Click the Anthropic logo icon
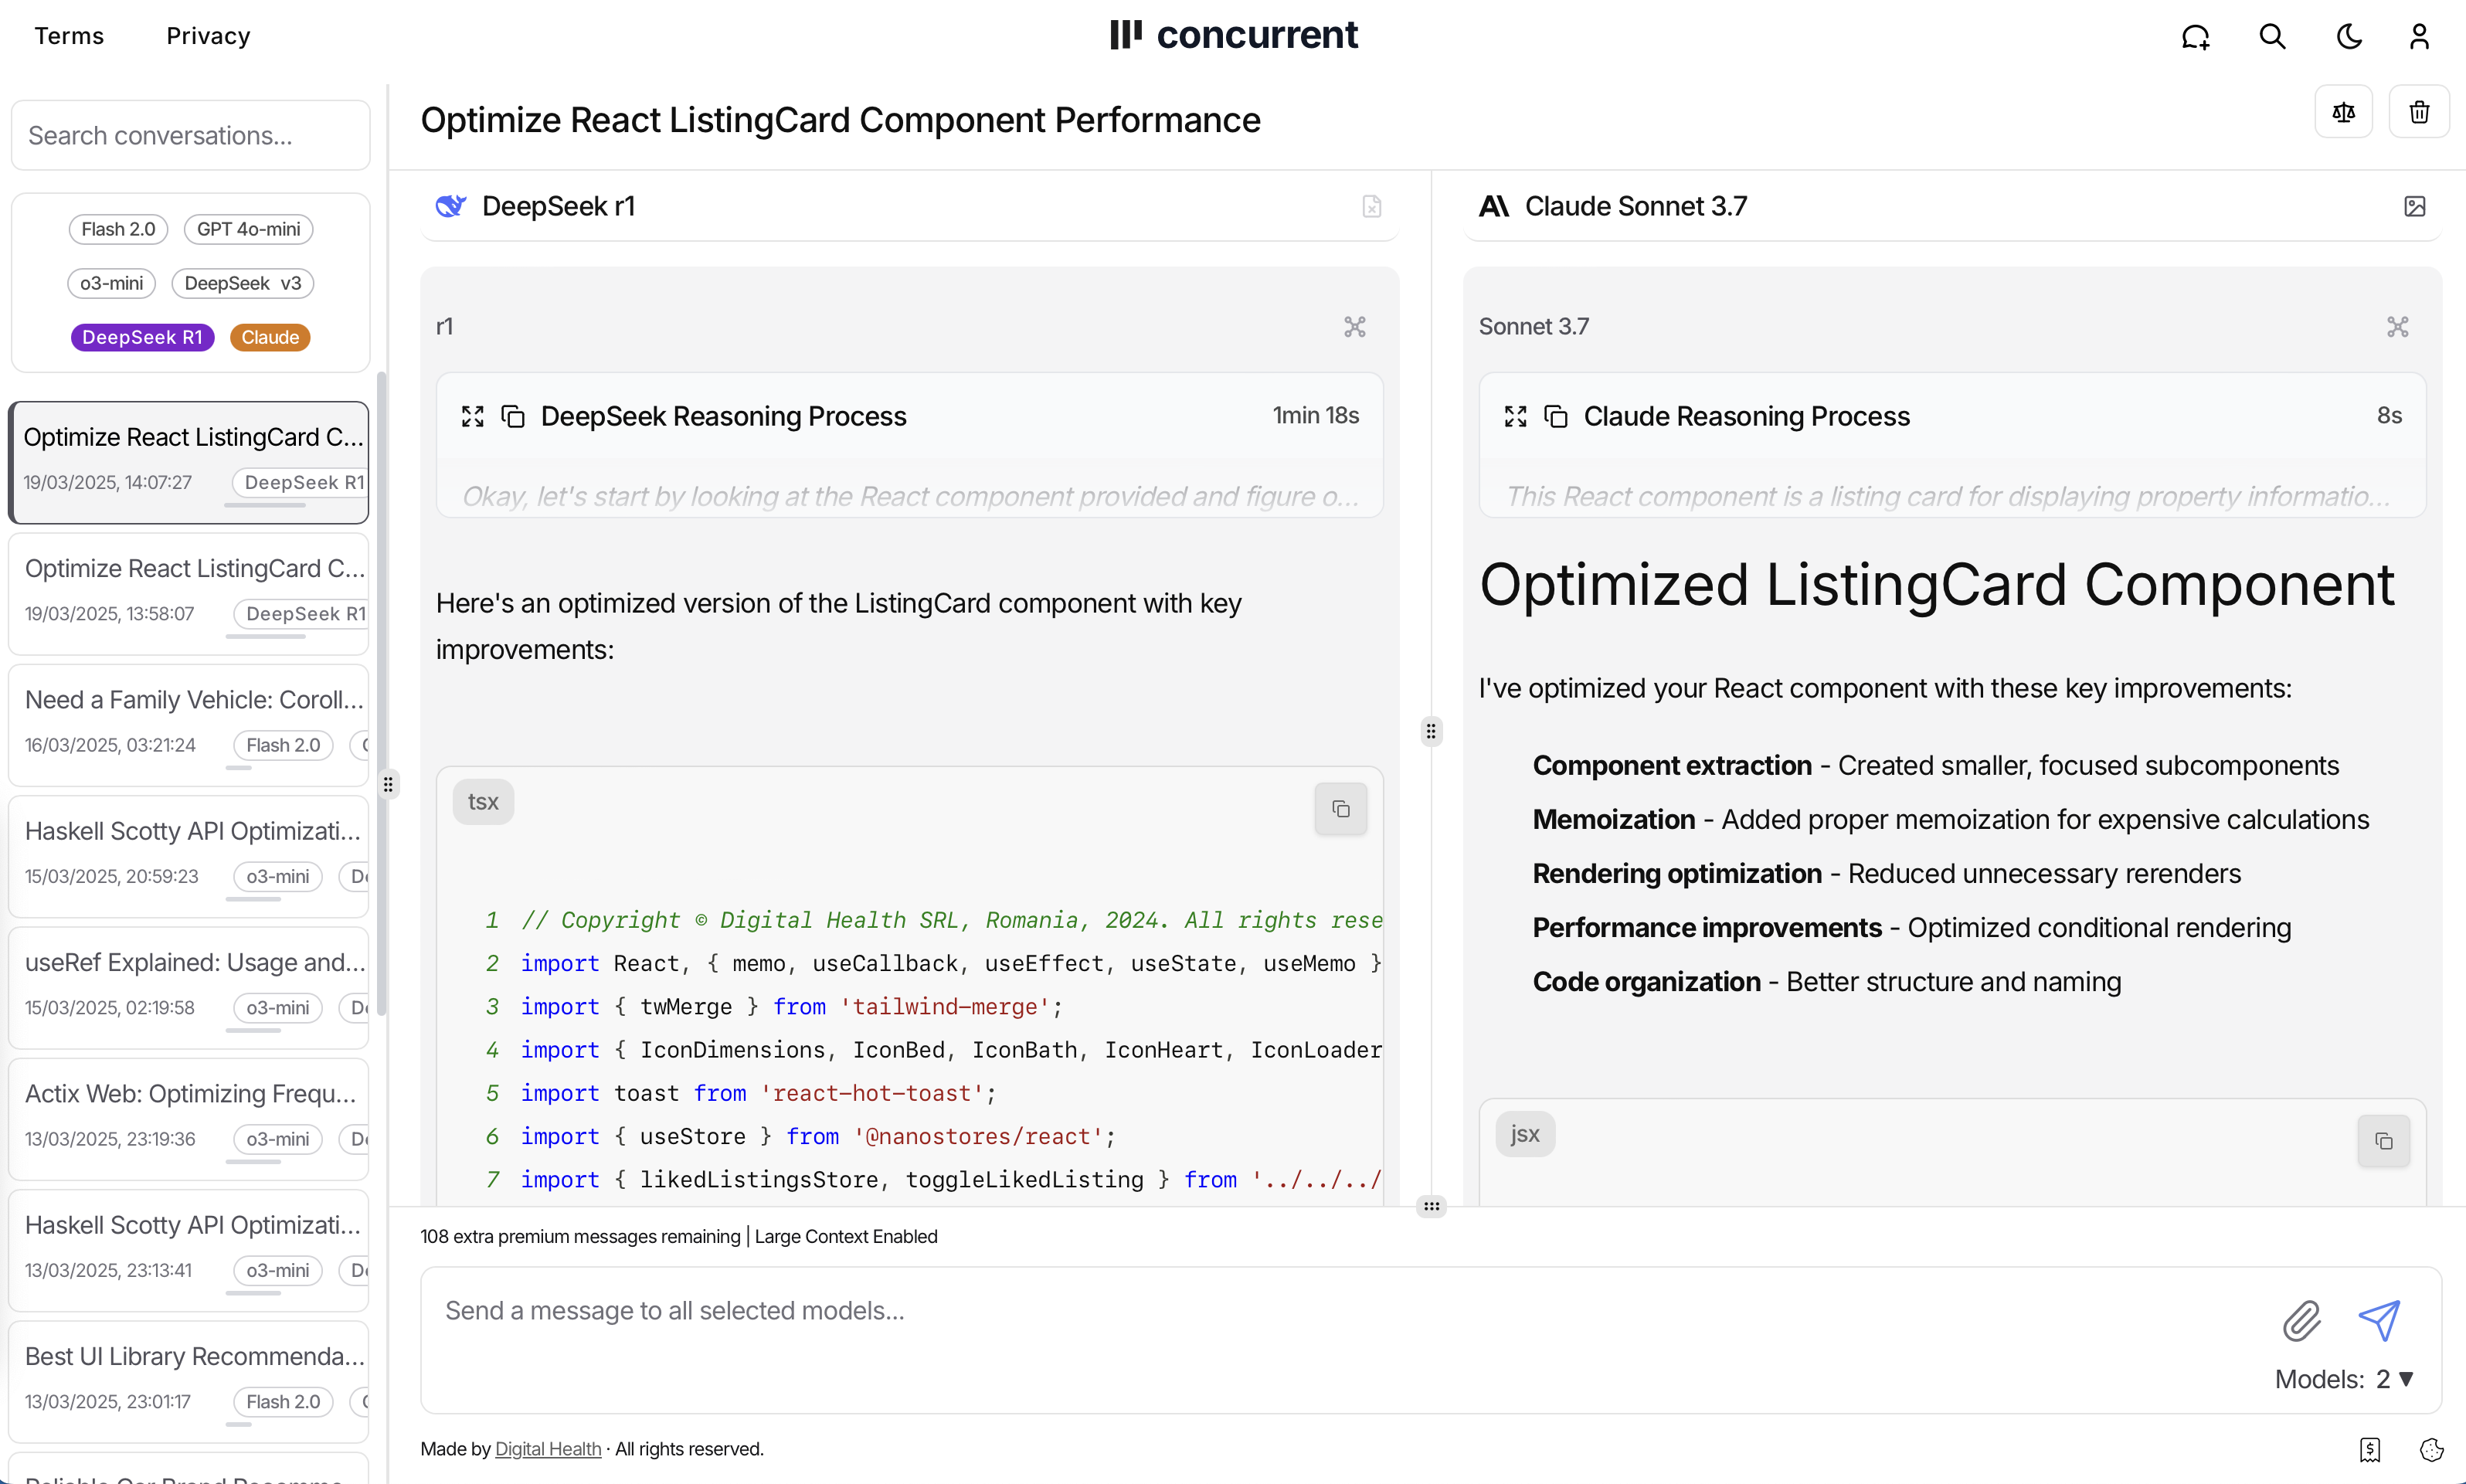 1494,206
